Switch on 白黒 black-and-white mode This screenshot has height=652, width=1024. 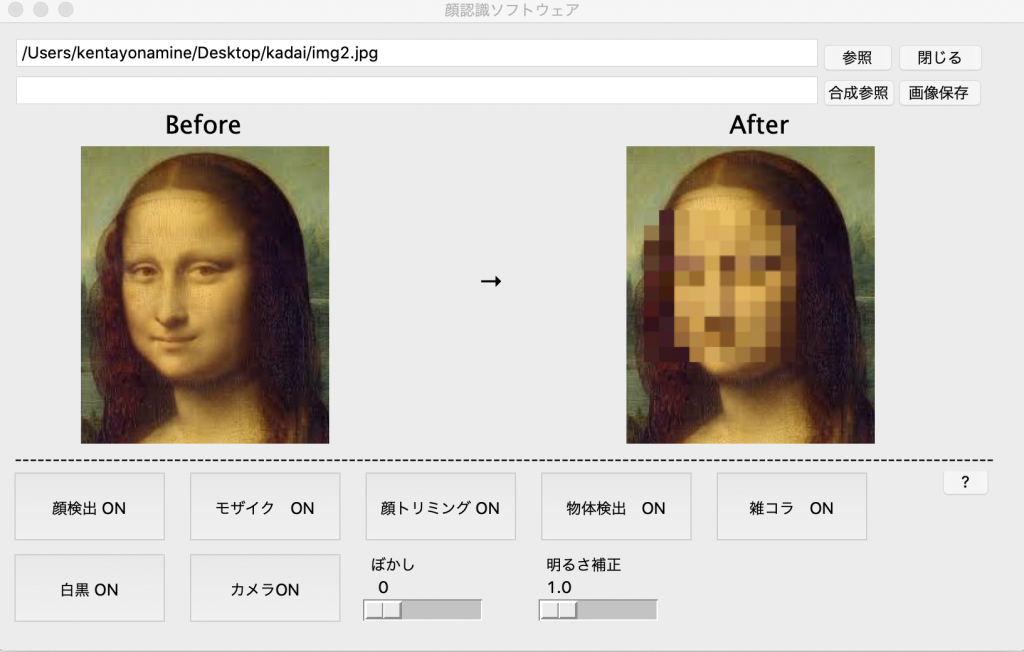click(89, 588)
